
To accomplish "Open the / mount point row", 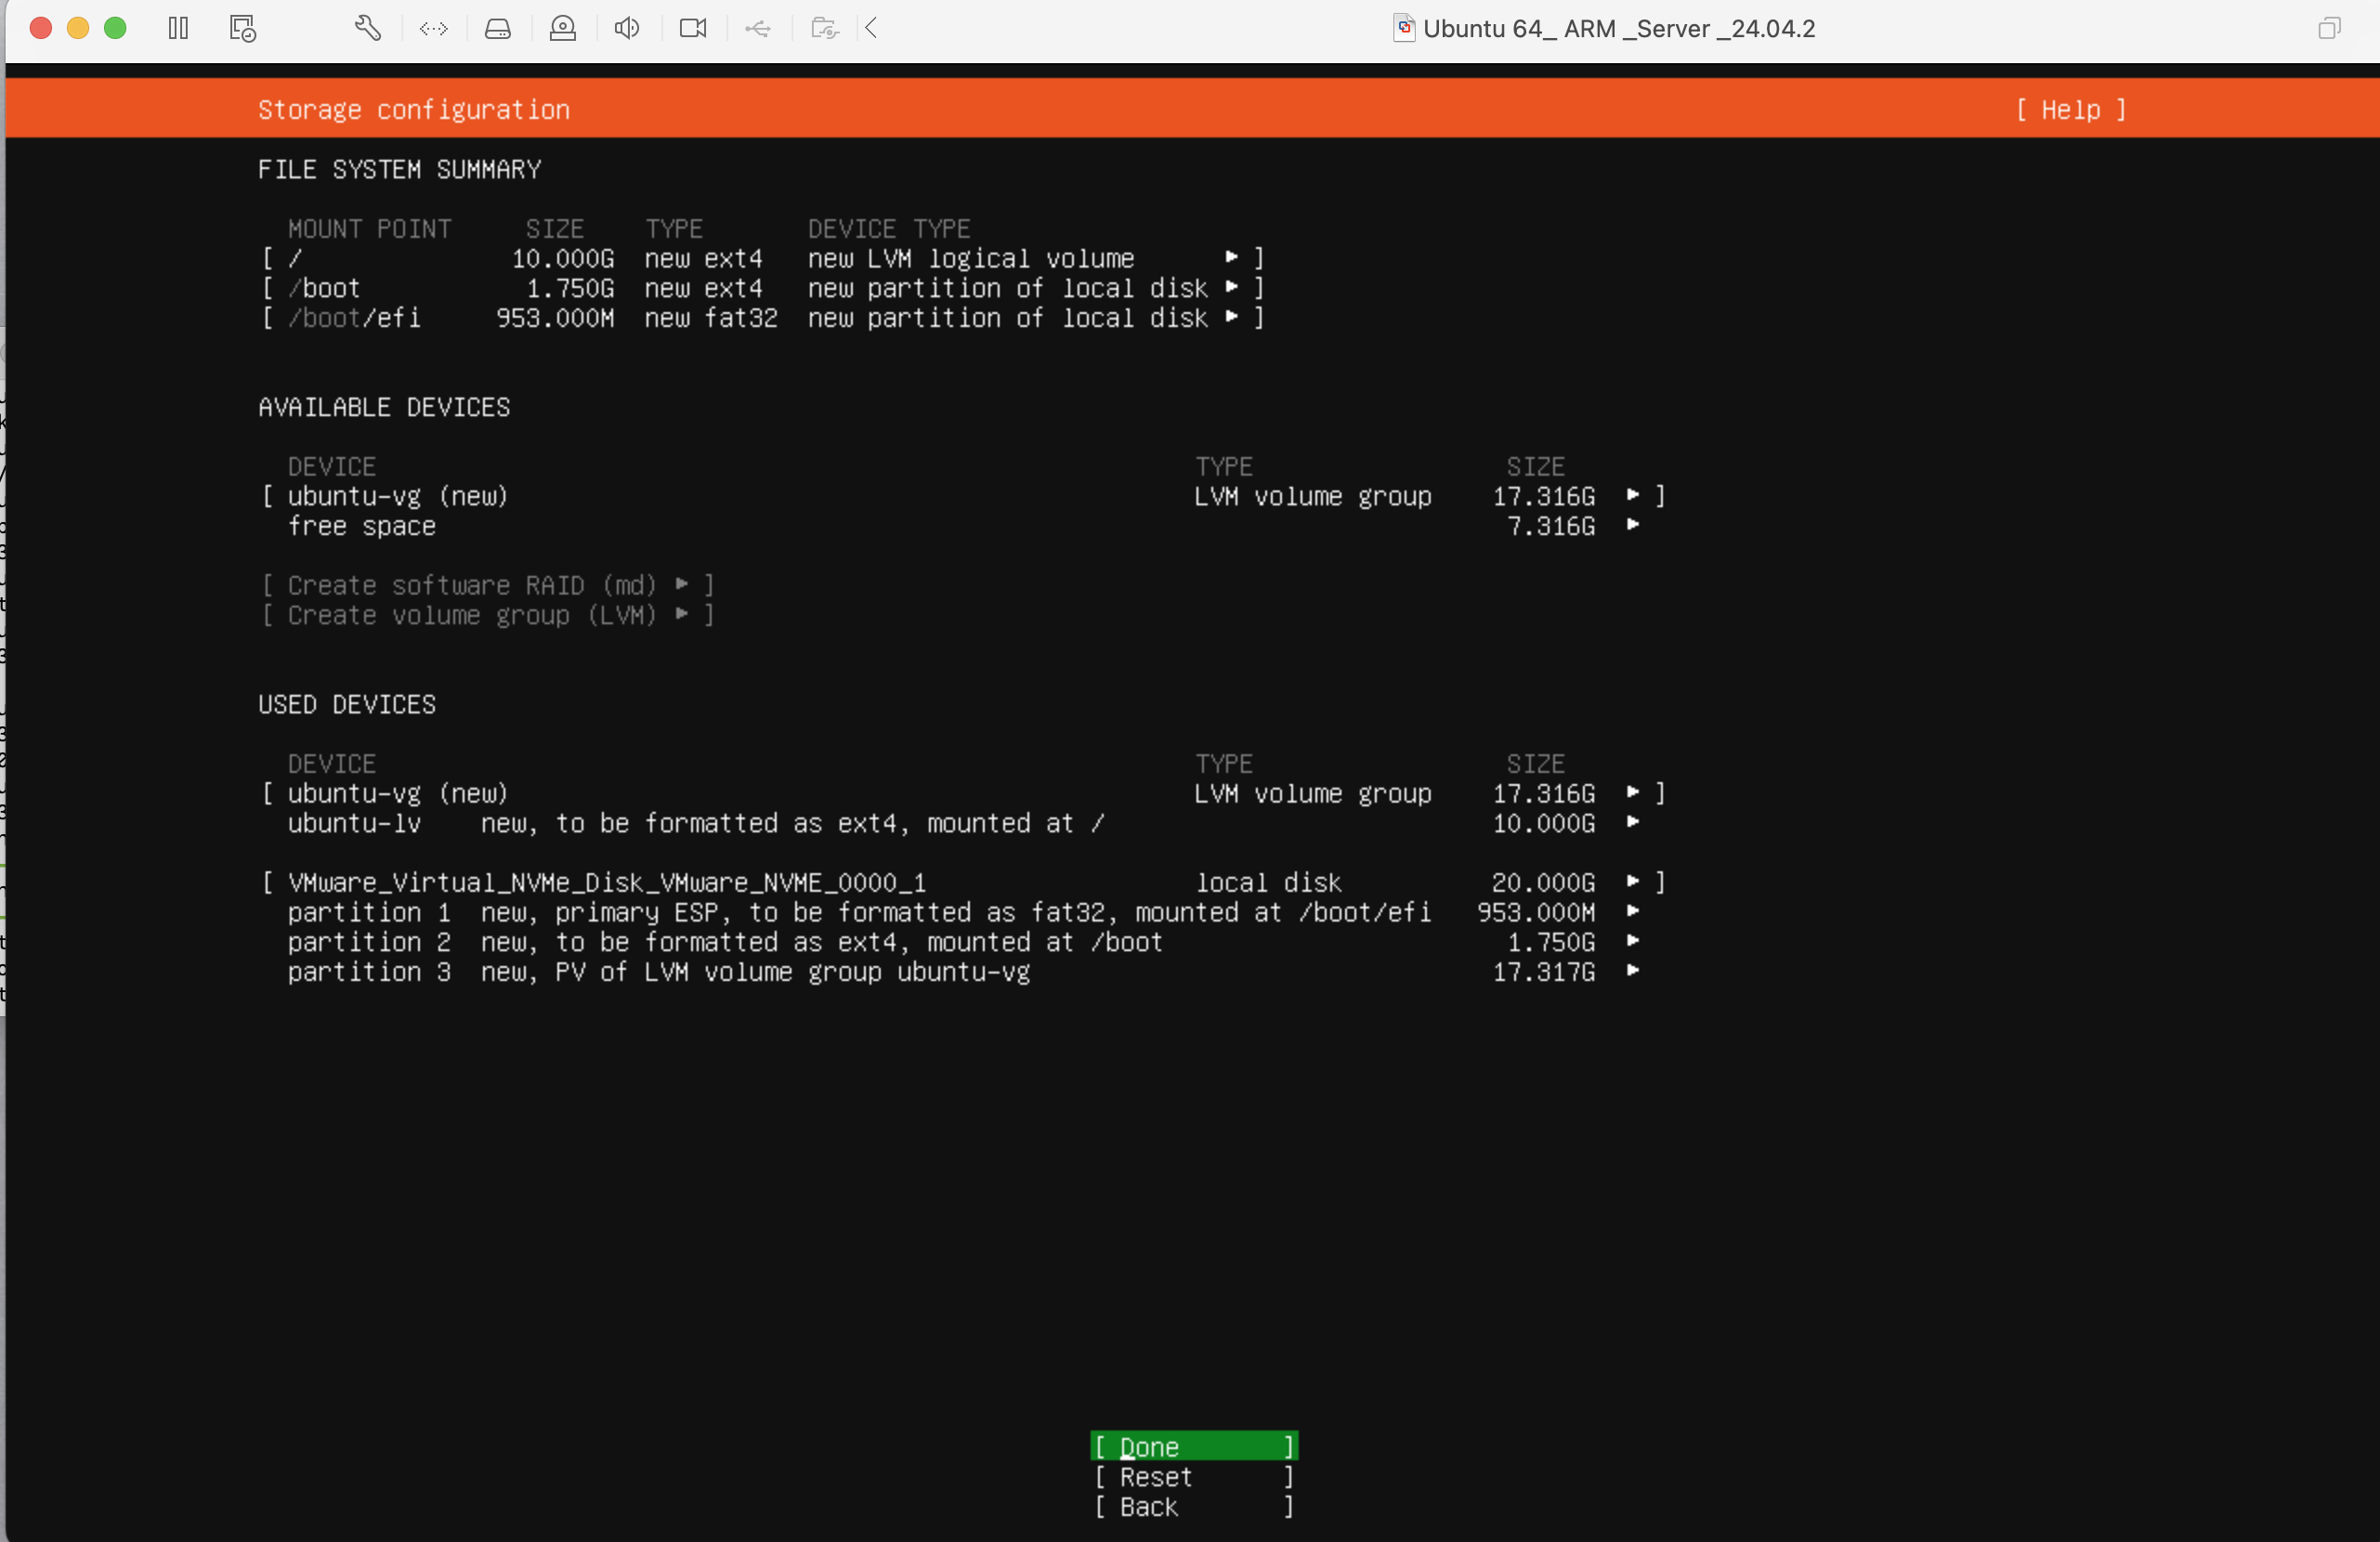I will tap(763, 258).
